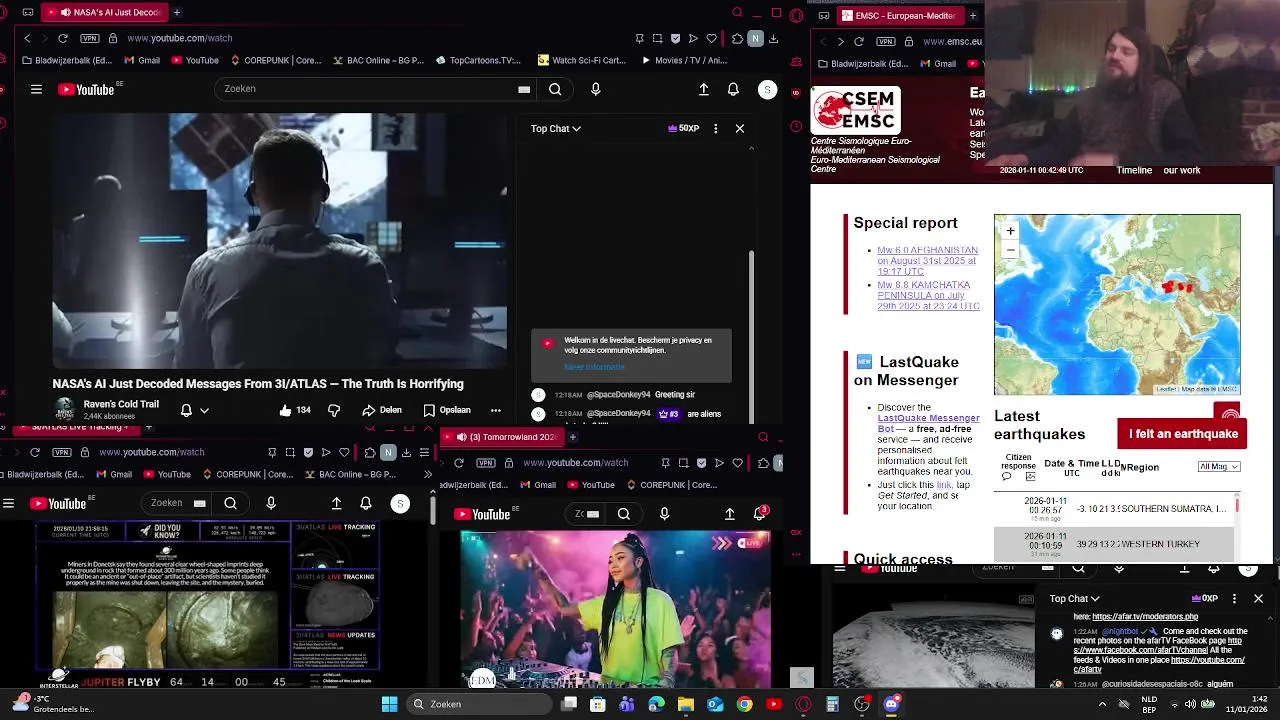Like the NASA video showing 134 likes
This screenshot has height=720, width=1280.
(295, 410)
